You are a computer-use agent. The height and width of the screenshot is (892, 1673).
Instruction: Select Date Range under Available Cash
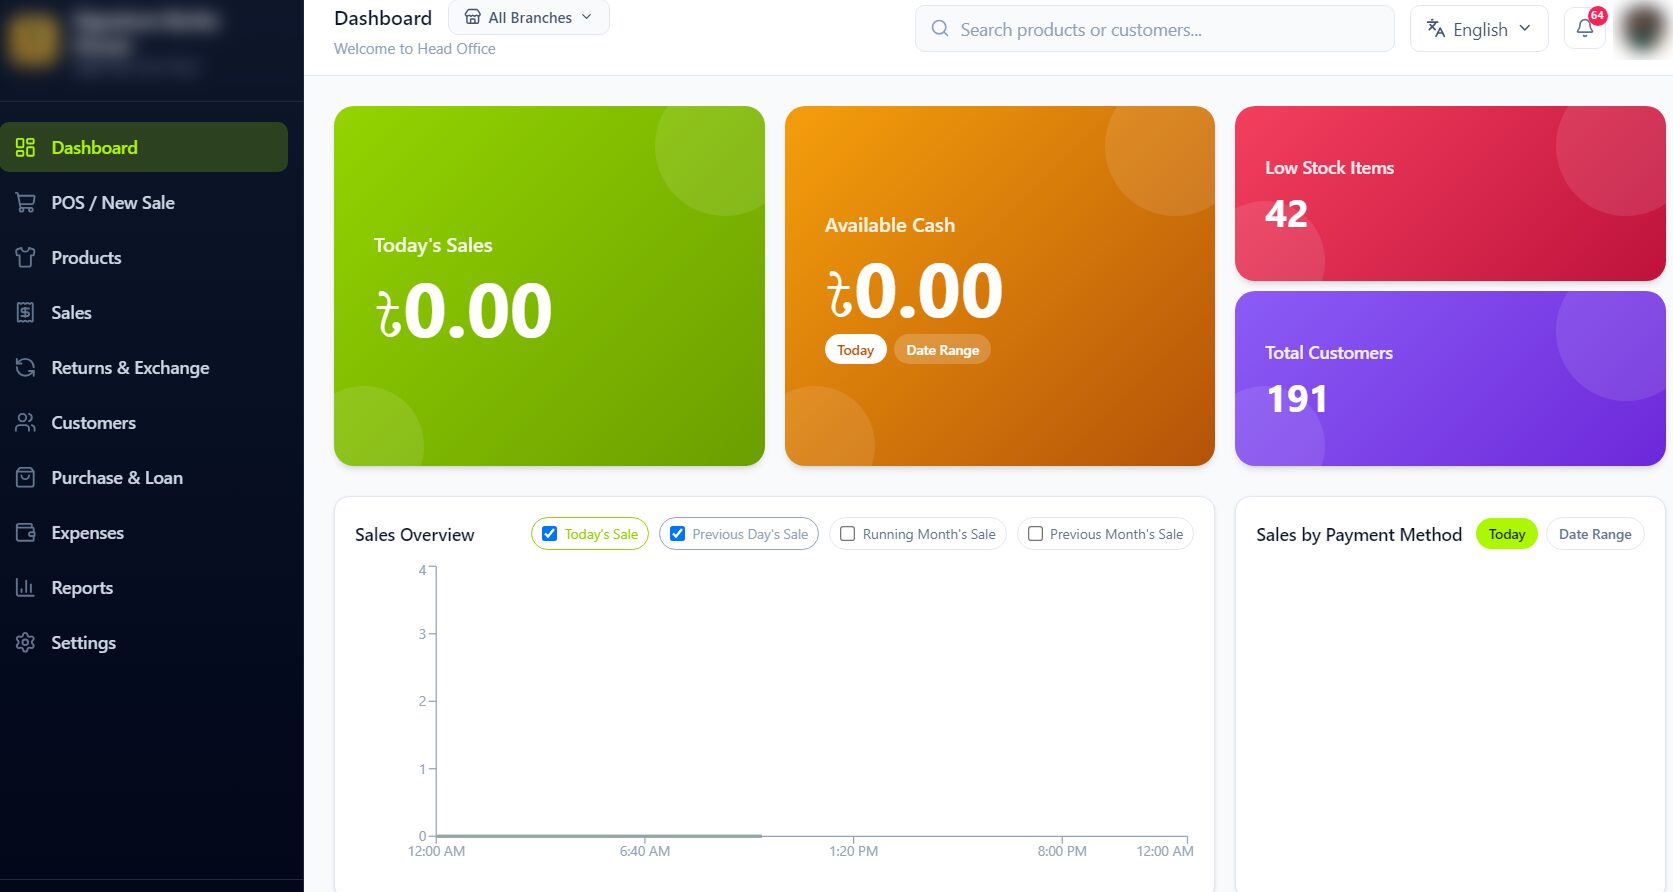coord(942,350)
